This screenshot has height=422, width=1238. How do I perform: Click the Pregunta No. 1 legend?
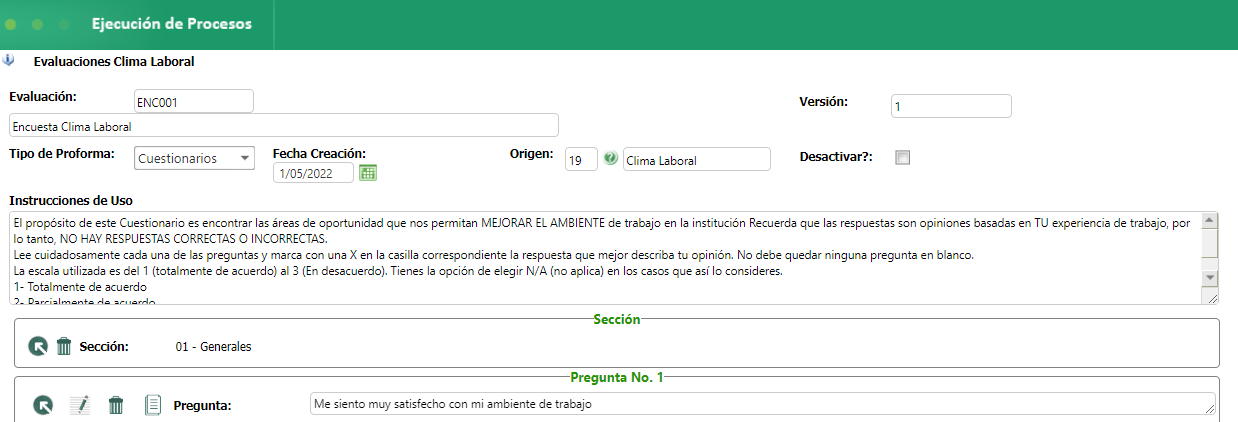tap(617, 377)
